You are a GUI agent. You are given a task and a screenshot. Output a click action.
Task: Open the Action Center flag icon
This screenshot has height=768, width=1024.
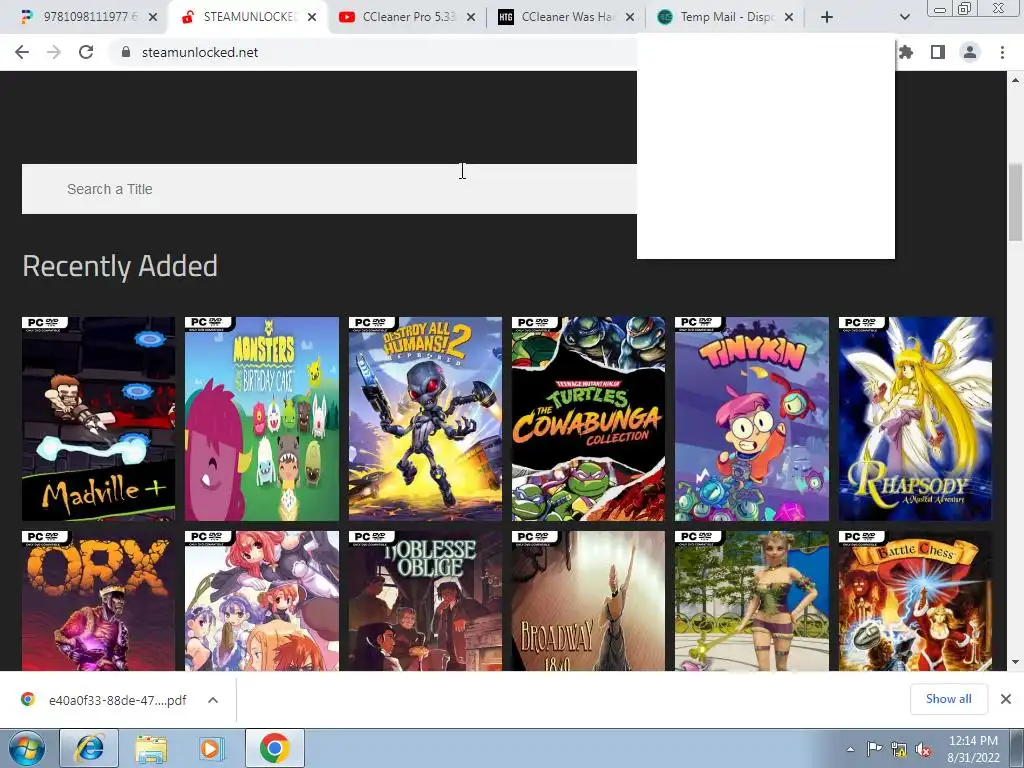tap(874, 749)
